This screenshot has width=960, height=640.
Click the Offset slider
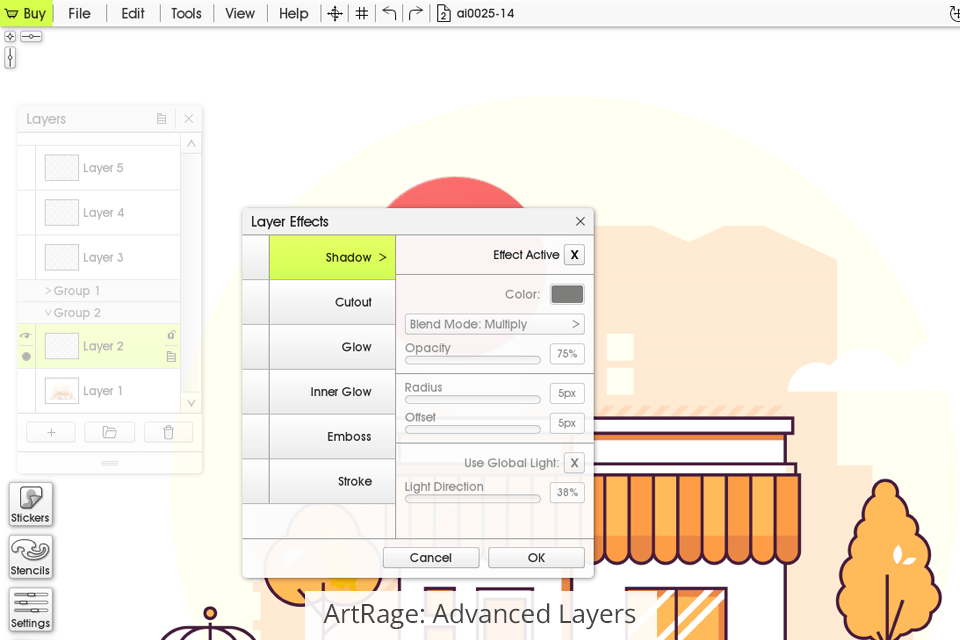pyautogui.click(x=473, y=429)
